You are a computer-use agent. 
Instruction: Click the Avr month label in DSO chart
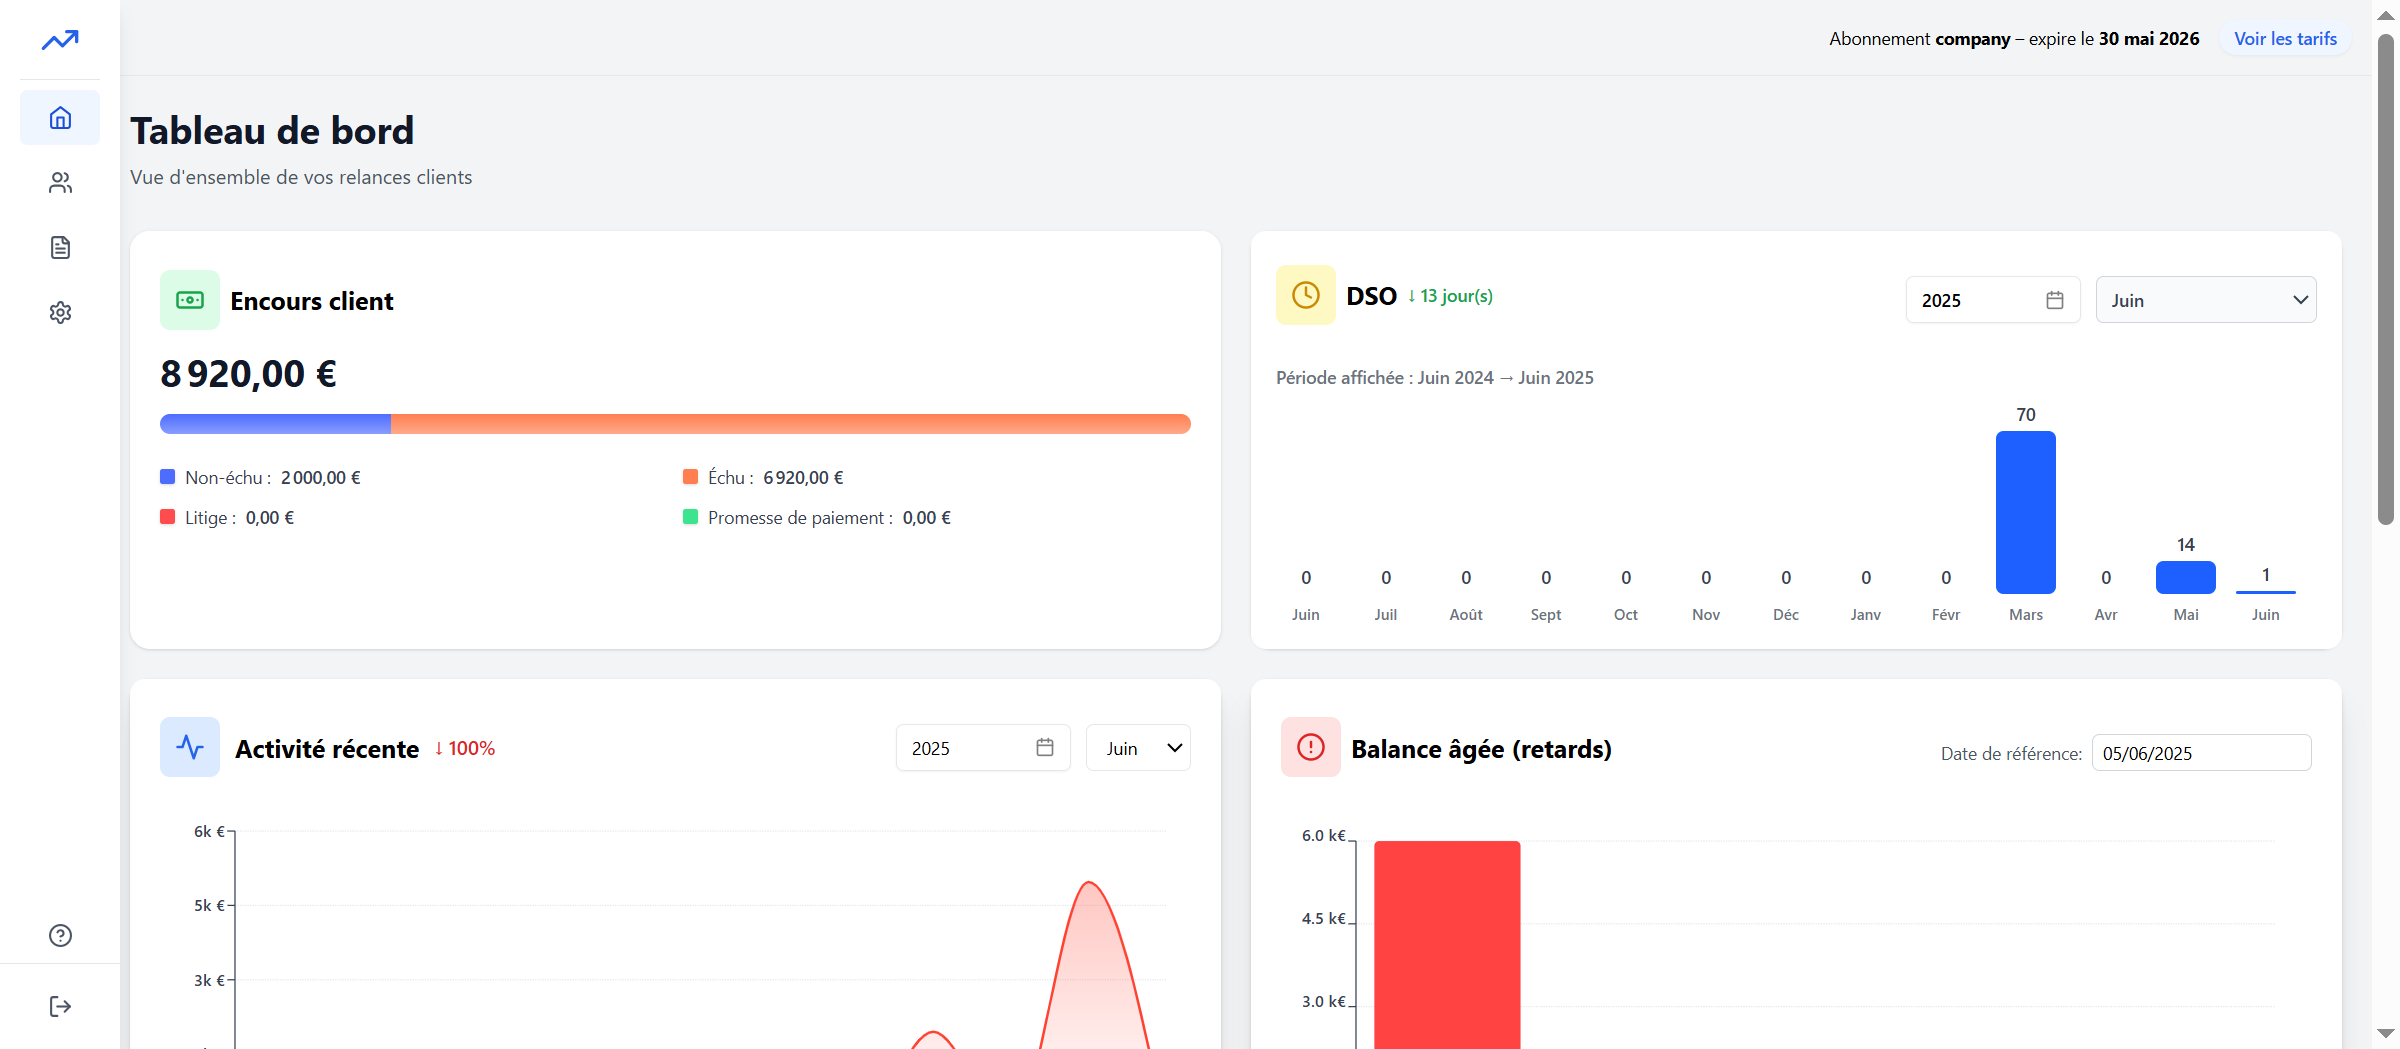coord(2106,615)
